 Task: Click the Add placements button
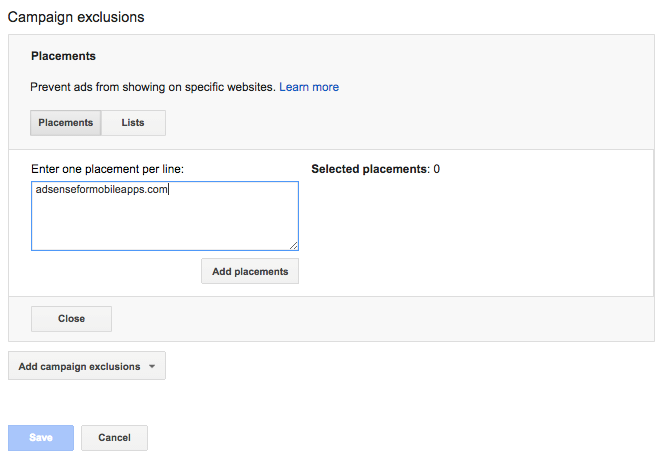(250, 271)
